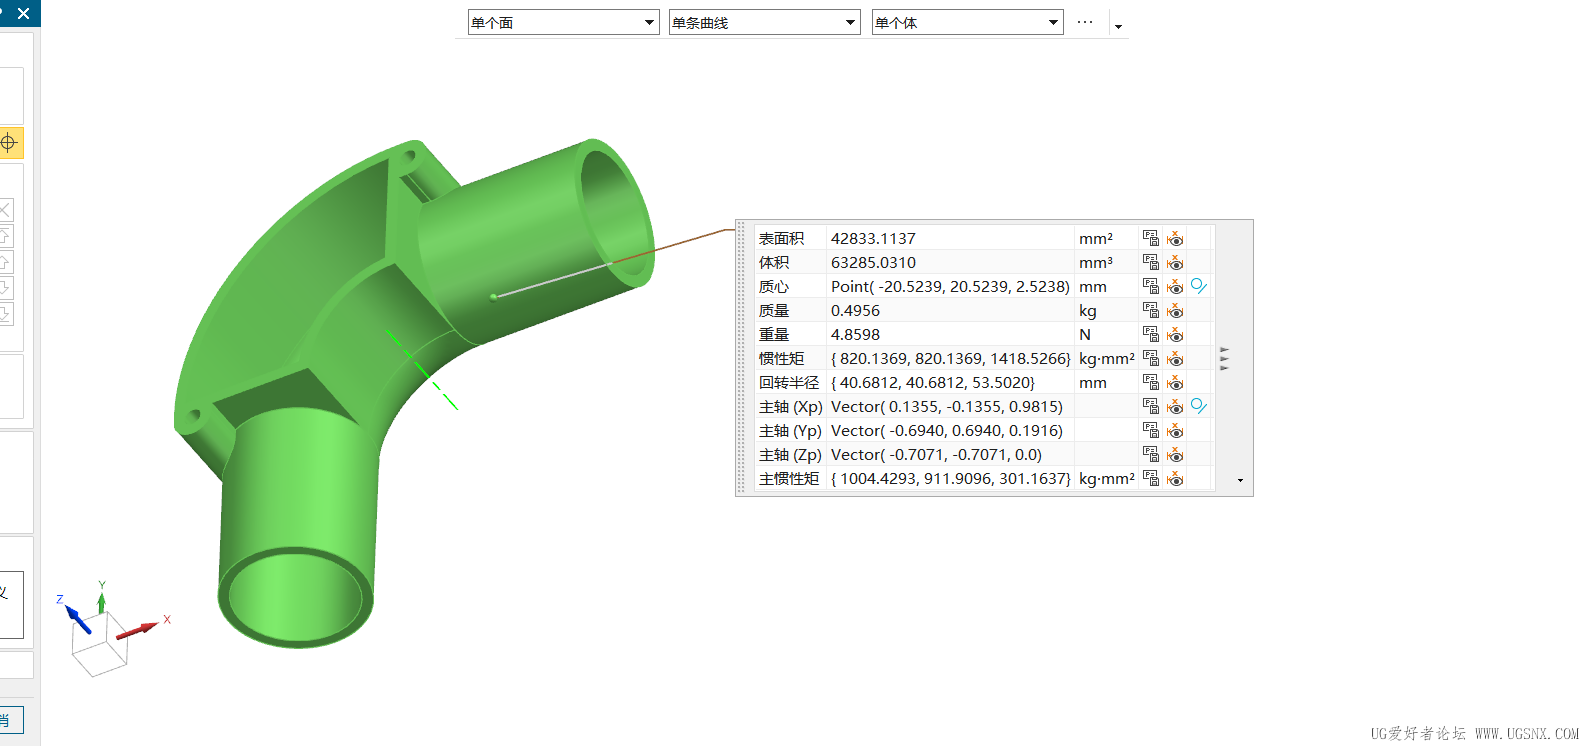Click the Zp vector value -0.7071
1584x746 pixels.
coord(936,454)
